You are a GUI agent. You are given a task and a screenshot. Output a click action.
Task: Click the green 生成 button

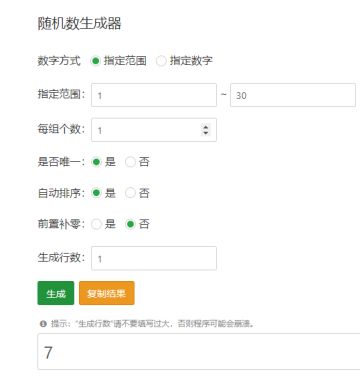pyautogui.click(x=56, y=293)
